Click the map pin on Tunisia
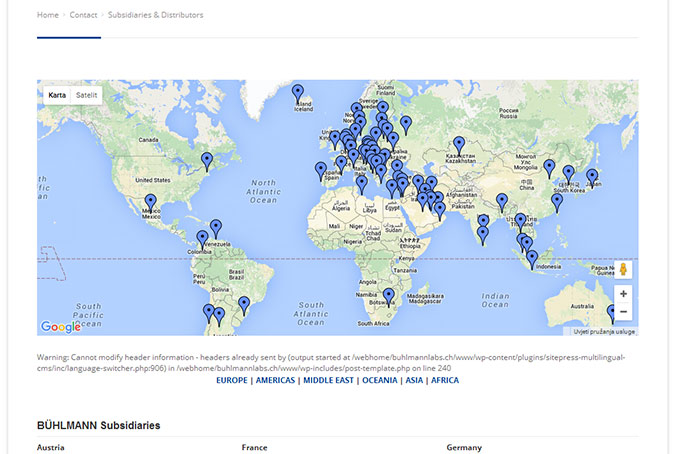This screenshot has width=675, height=454. pos(362,185)
